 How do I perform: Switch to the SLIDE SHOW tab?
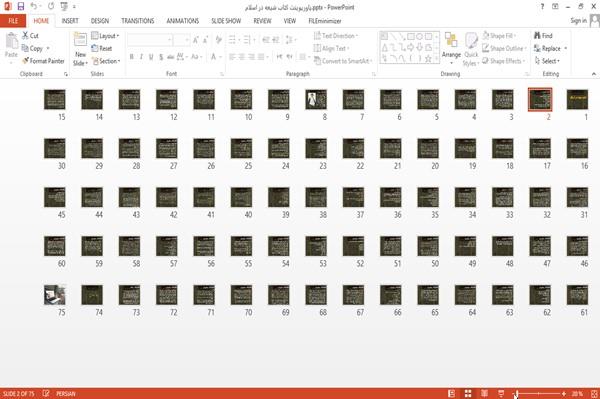[x=226, y=21]
